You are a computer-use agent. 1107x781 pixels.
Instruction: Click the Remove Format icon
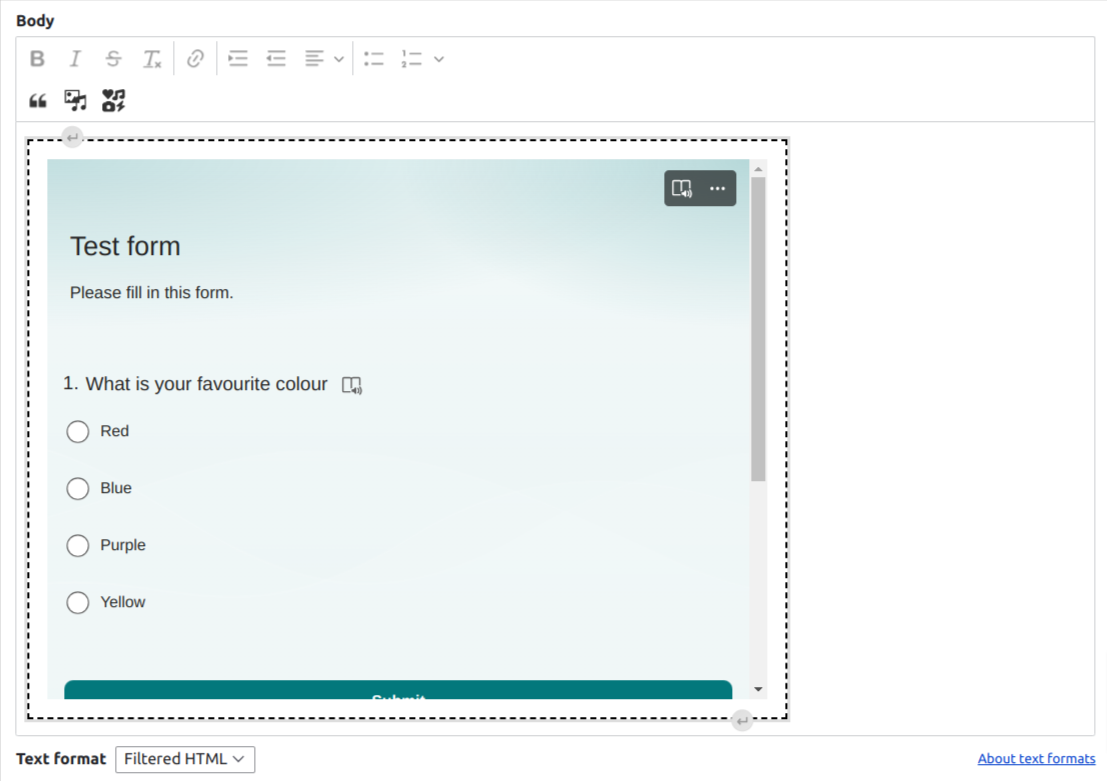pyautogui.click(x=152, y=58)
